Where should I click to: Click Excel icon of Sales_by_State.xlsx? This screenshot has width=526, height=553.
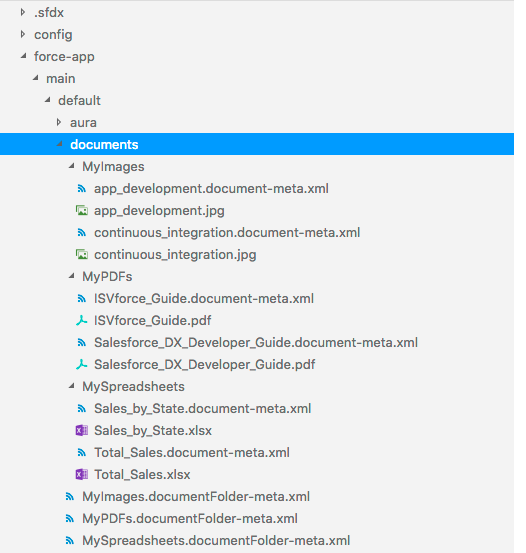coord(82,431)
